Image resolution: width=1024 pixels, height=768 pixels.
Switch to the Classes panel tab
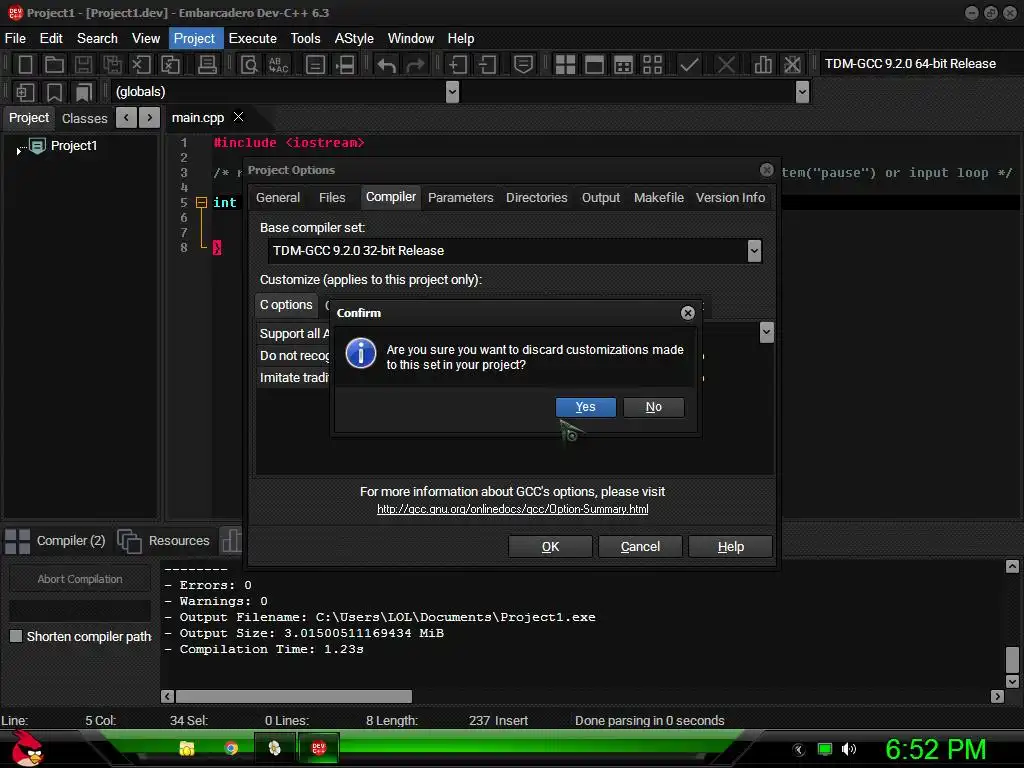coord(84,118)
